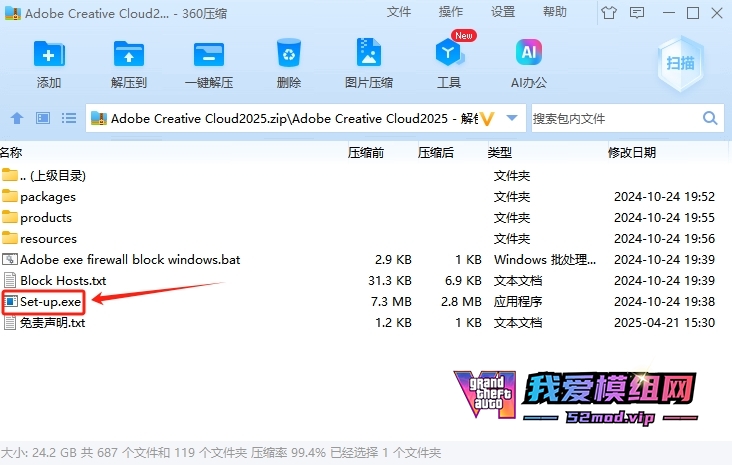
Task: Switch to list view icon
Action: [x=69, y=118]
